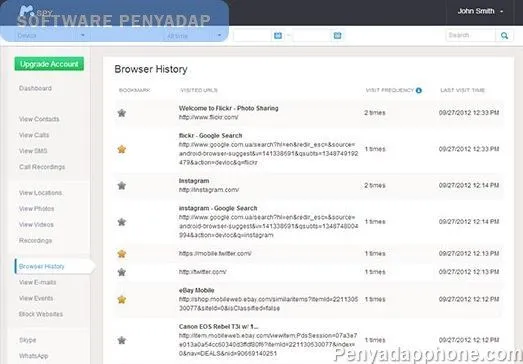523x364 pixels.
Task: Toggle bookmark star for mobile.twitter.com row
Action: click(x=122, y=254)
